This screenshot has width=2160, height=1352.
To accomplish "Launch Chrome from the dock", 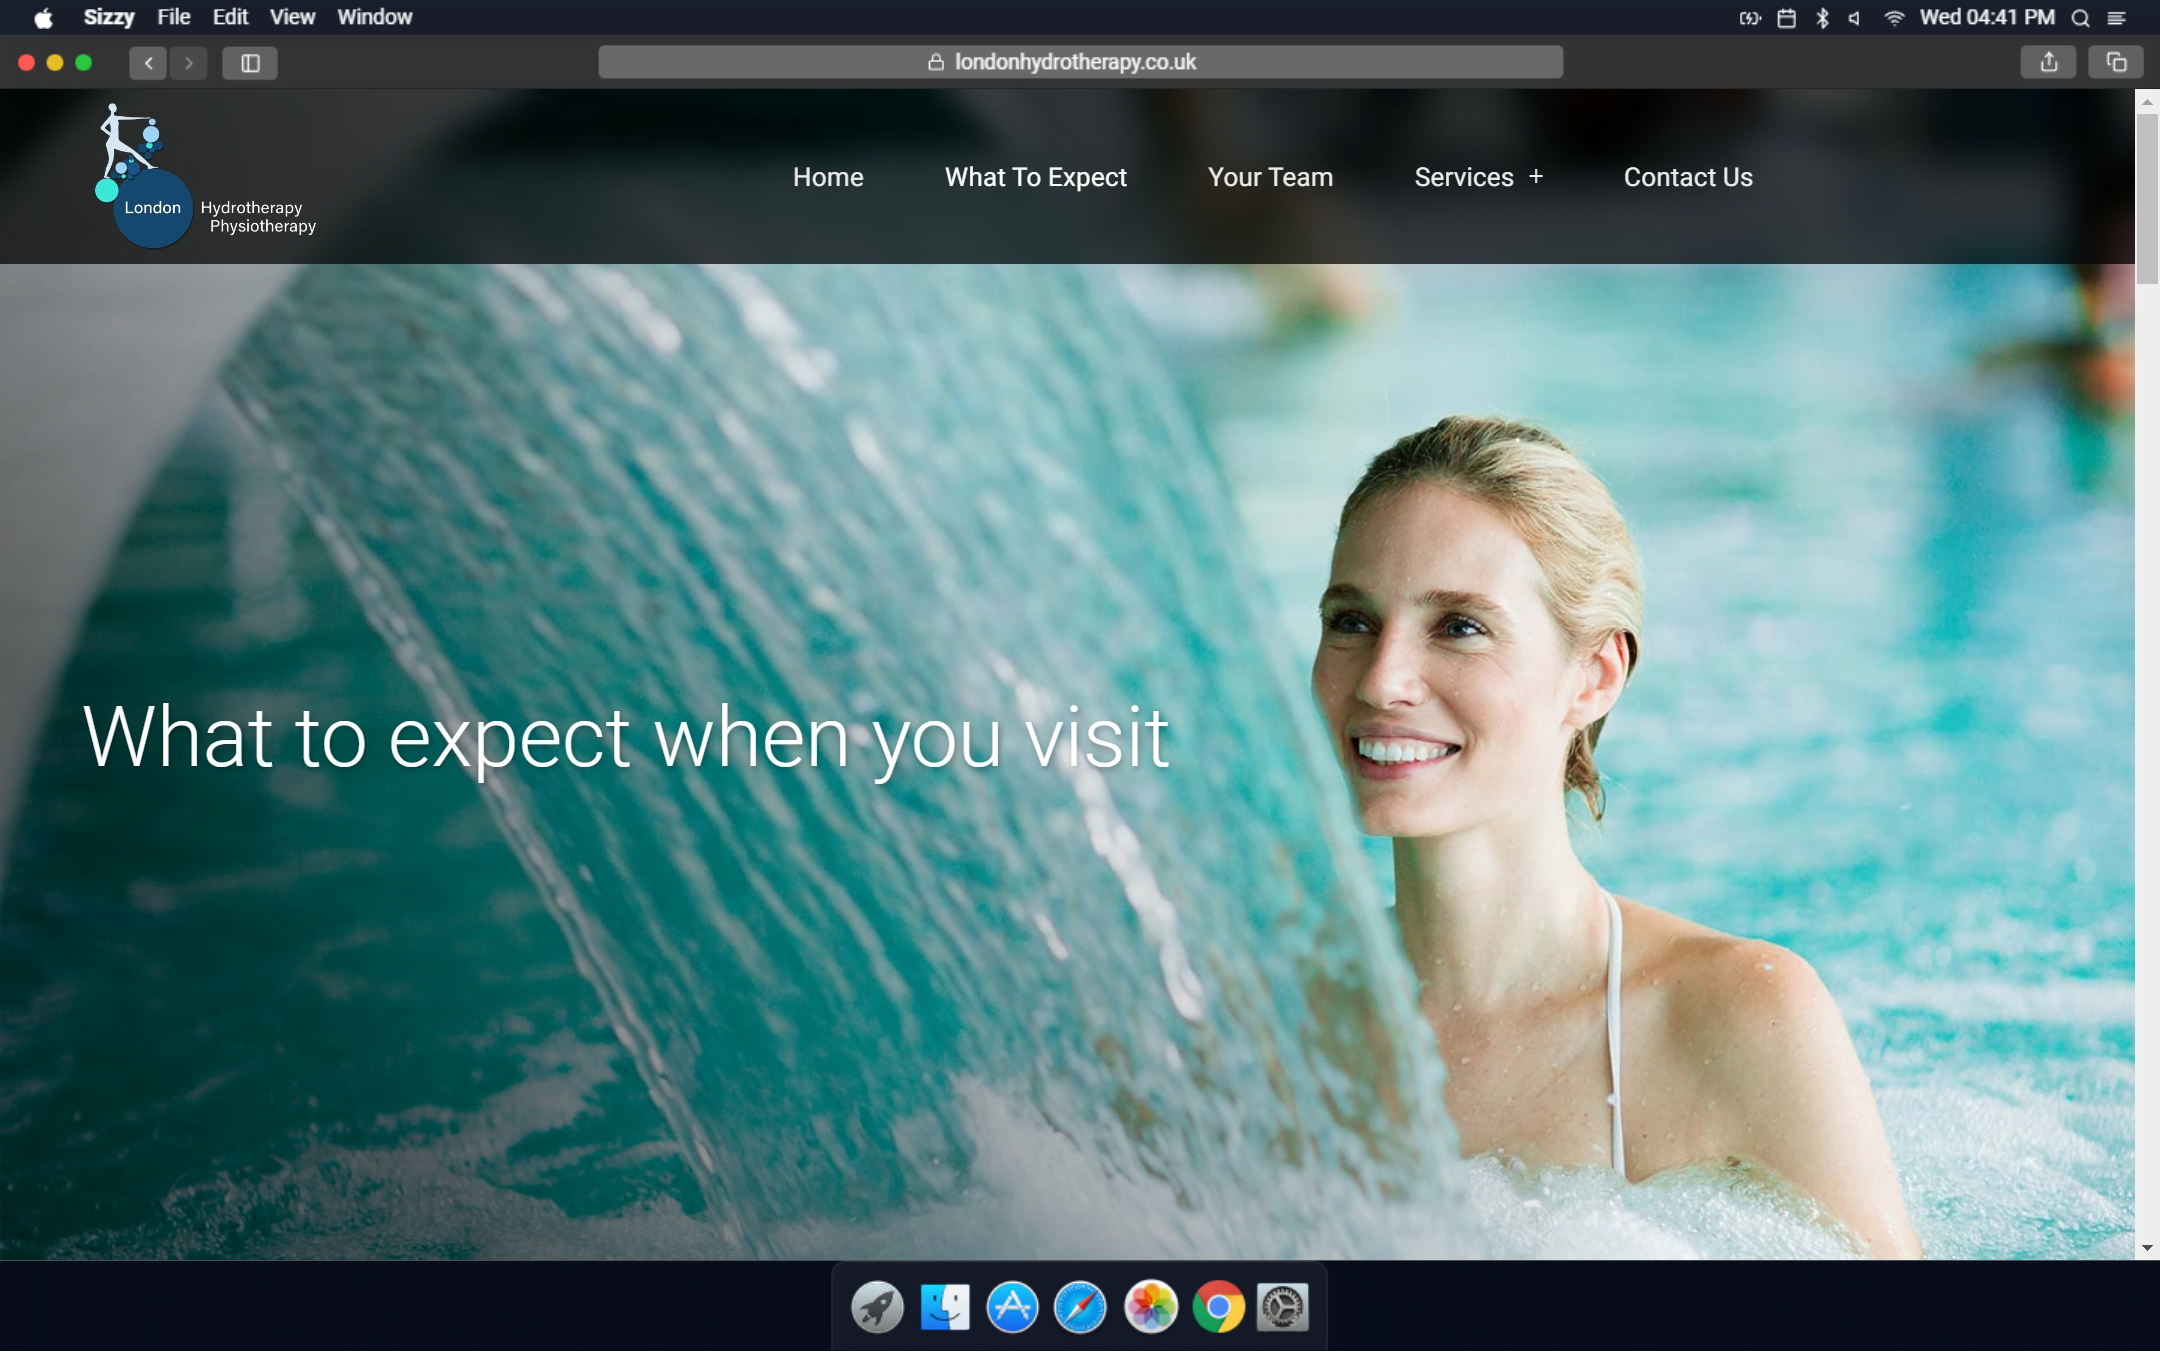I will (1218, 1307).
